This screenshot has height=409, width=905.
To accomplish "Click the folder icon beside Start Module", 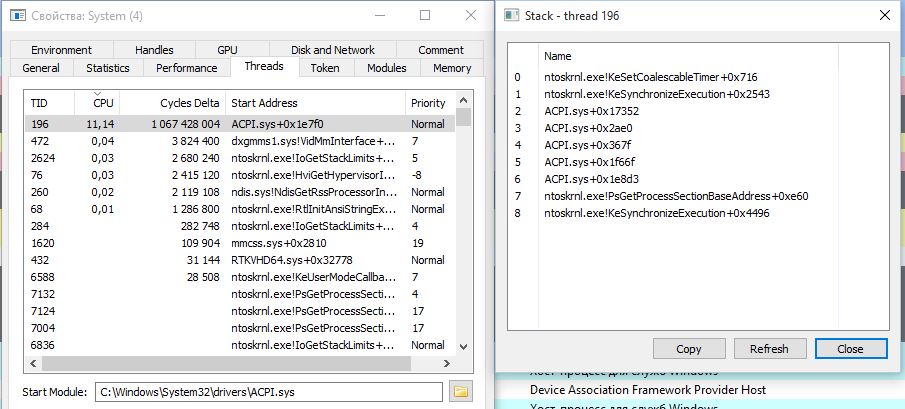I will [x=461, y=391].
